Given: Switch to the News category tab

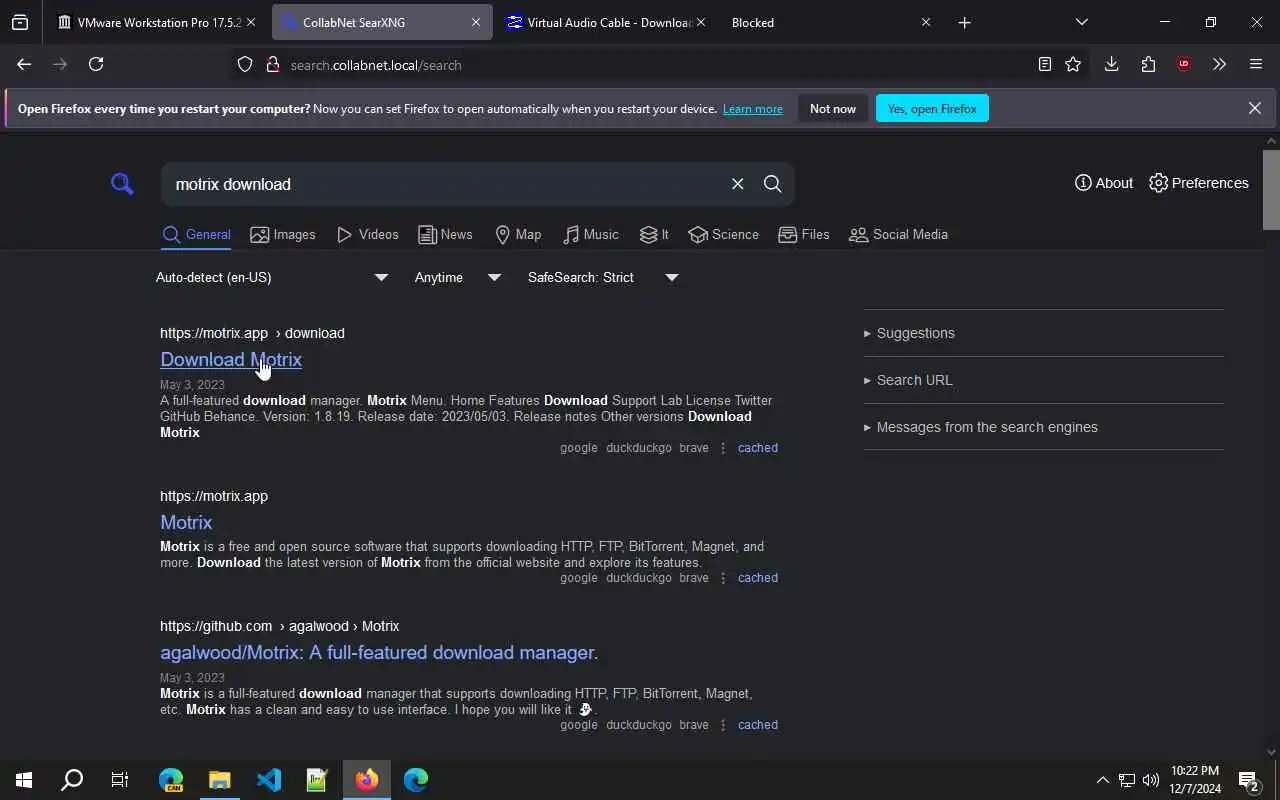Looking at the screenshot, I should pyautogui.click(x=445, y=234).
